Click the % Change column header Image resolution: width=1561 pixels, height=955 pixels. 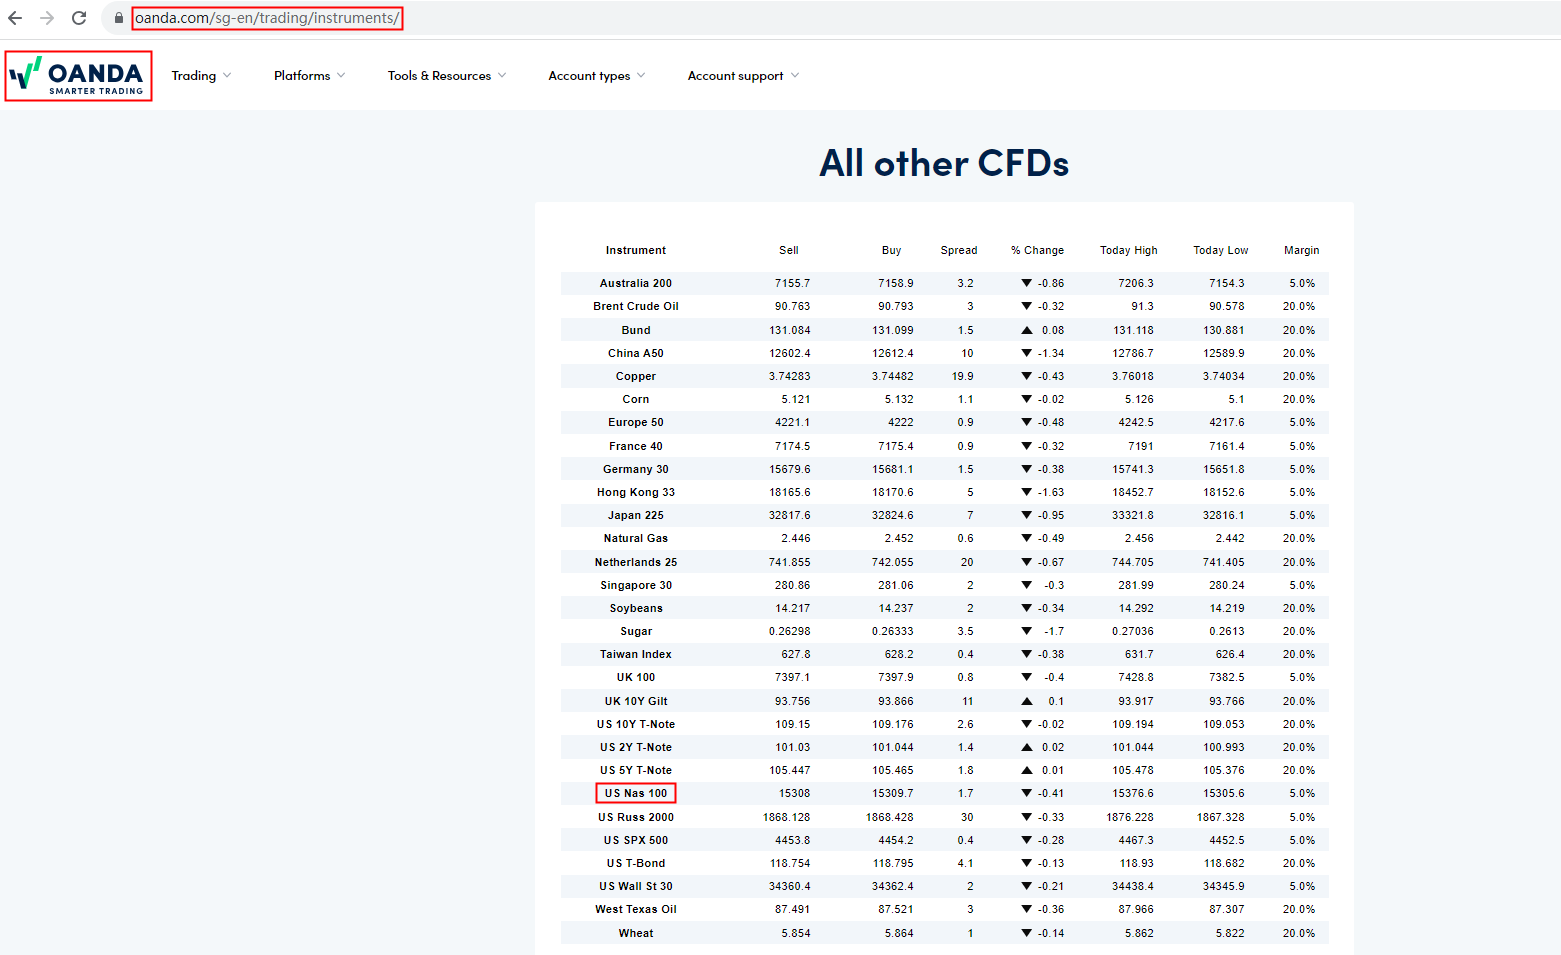point(1037,250)
